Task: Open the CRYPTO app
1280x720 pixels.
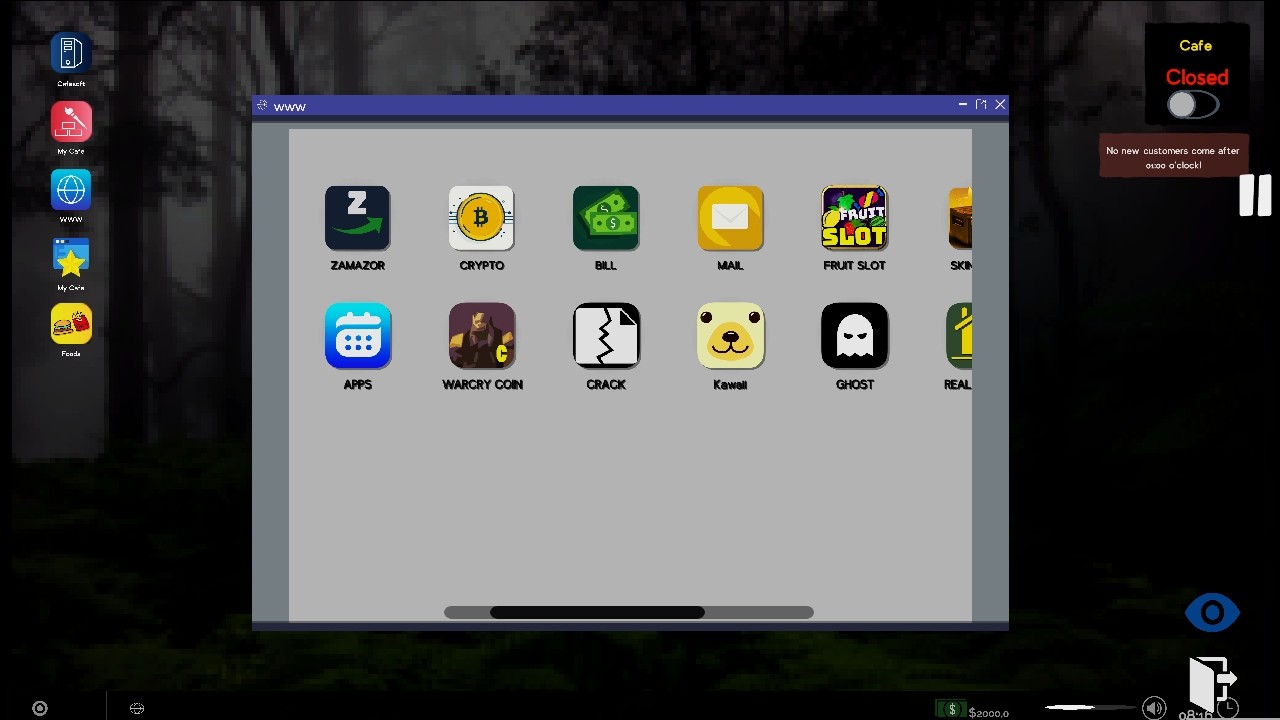Action: tap(481, 218)
